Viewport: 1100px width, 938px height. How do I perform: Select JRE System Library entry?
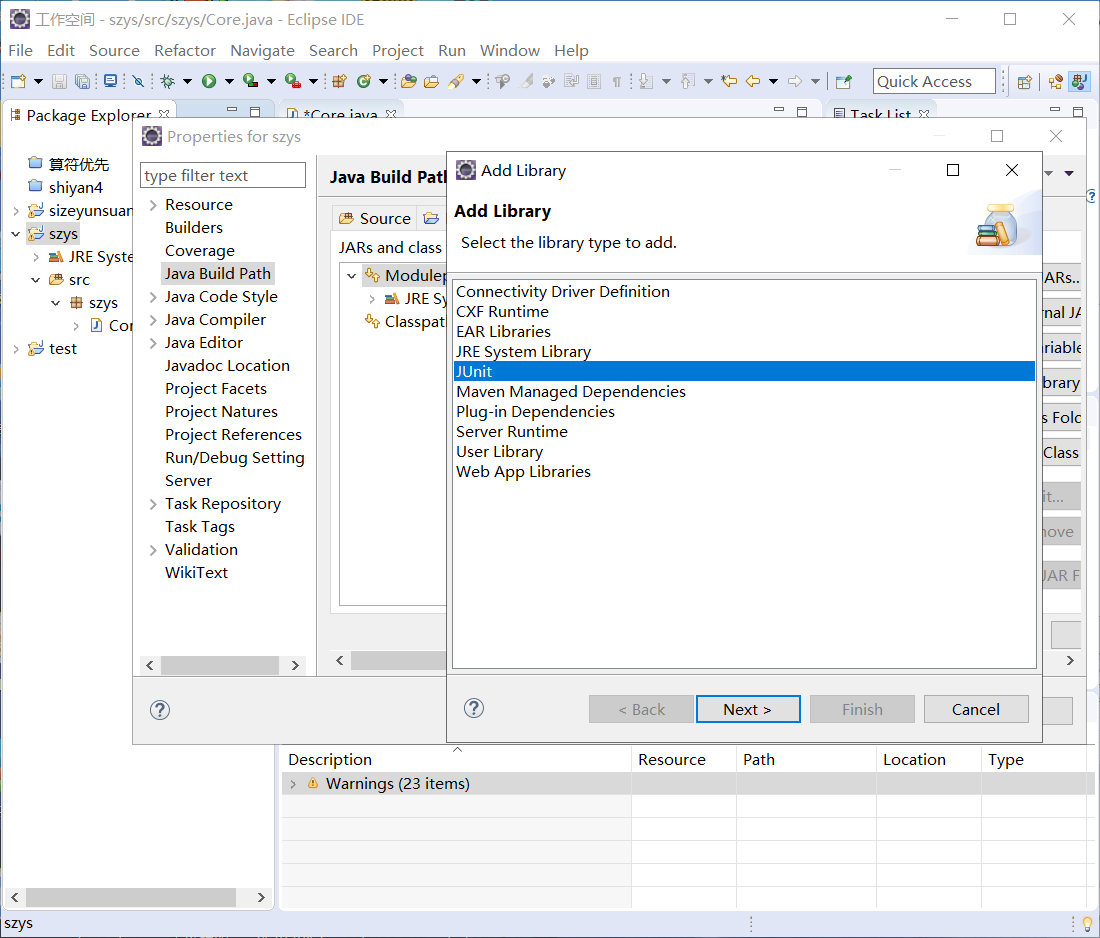coord(744,351)
